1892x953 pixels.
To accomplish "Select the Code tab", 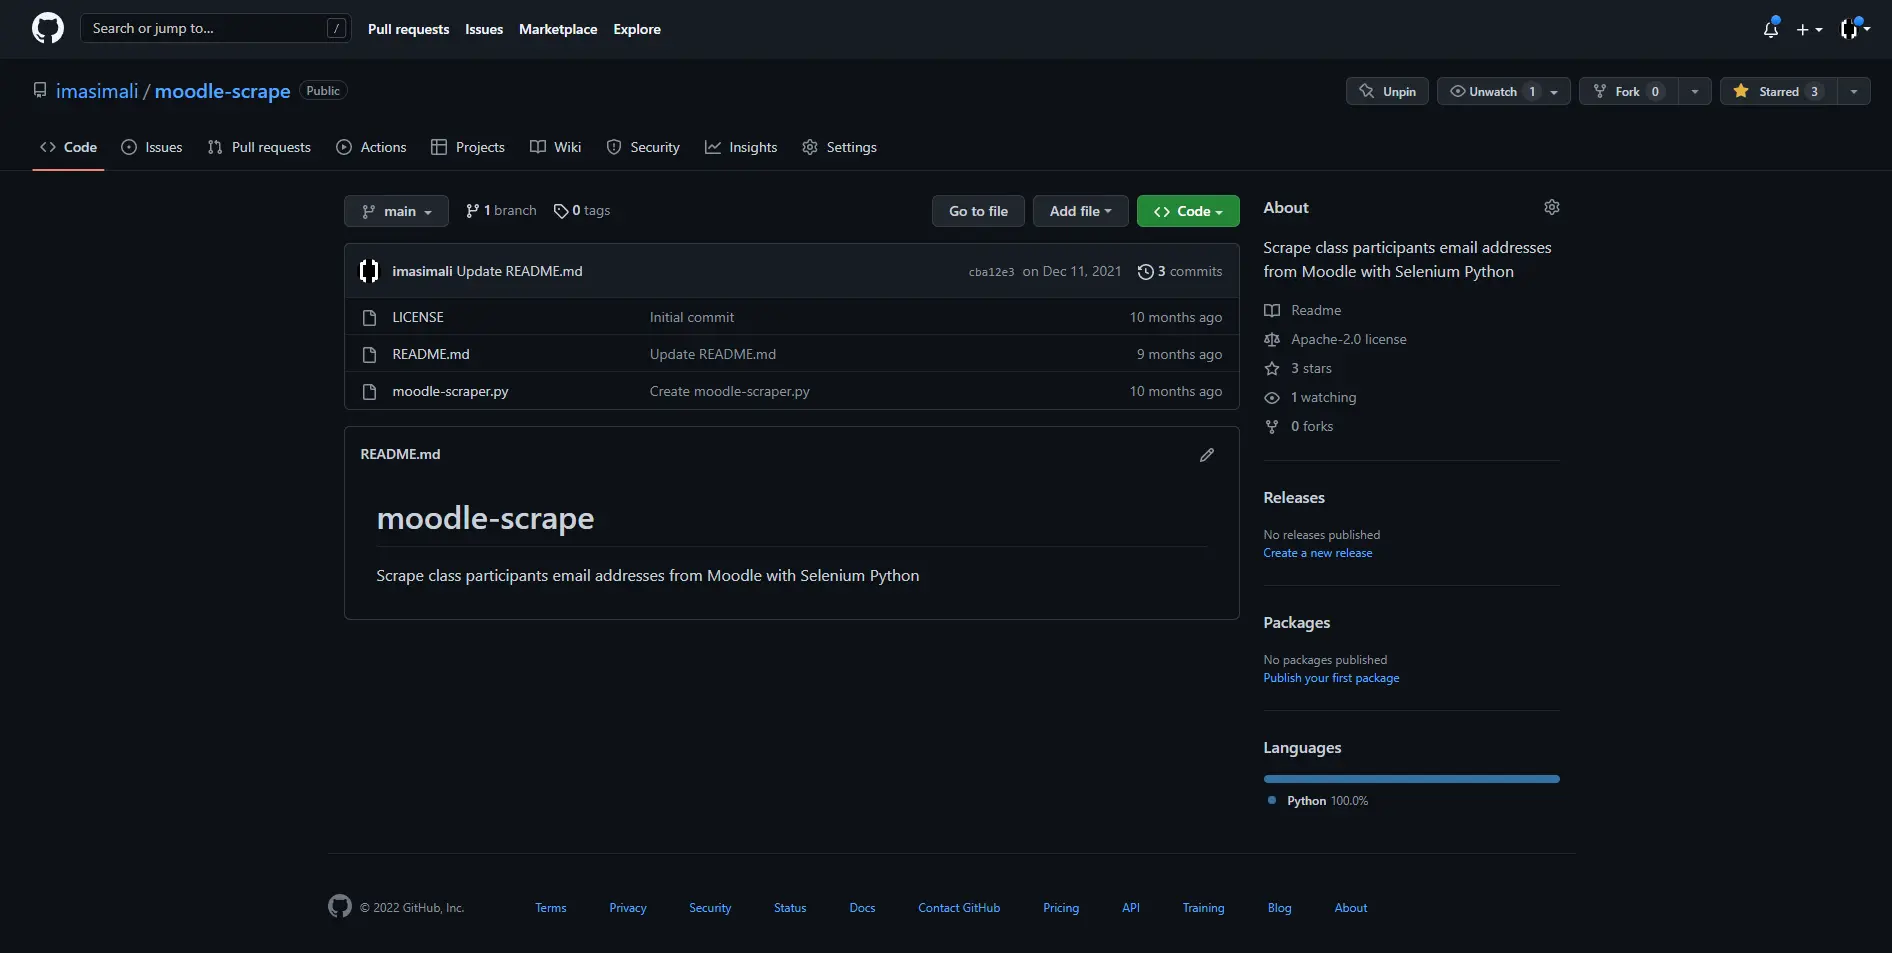I will point(68,147).
